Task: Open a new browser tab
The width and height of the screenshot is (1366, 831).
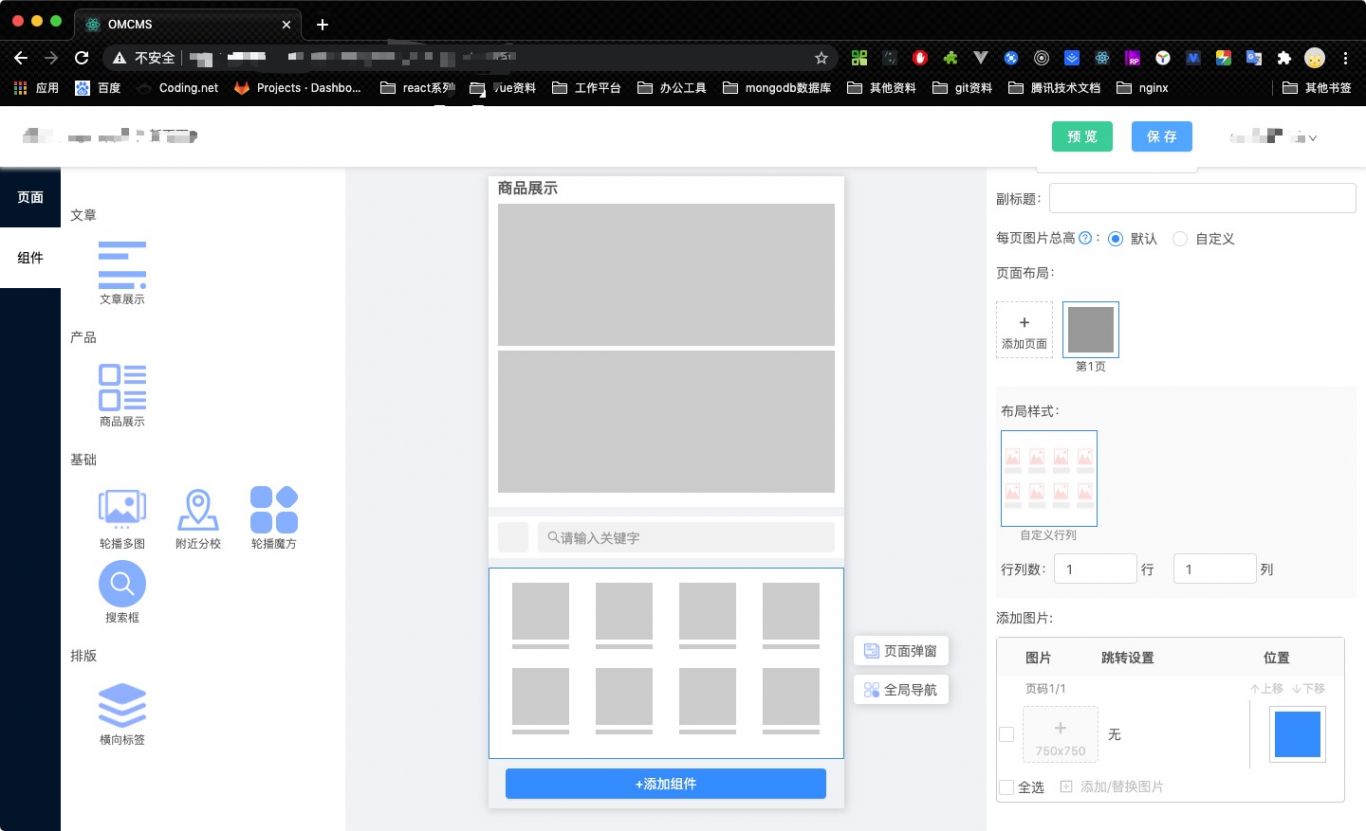Action: [322, 24]
